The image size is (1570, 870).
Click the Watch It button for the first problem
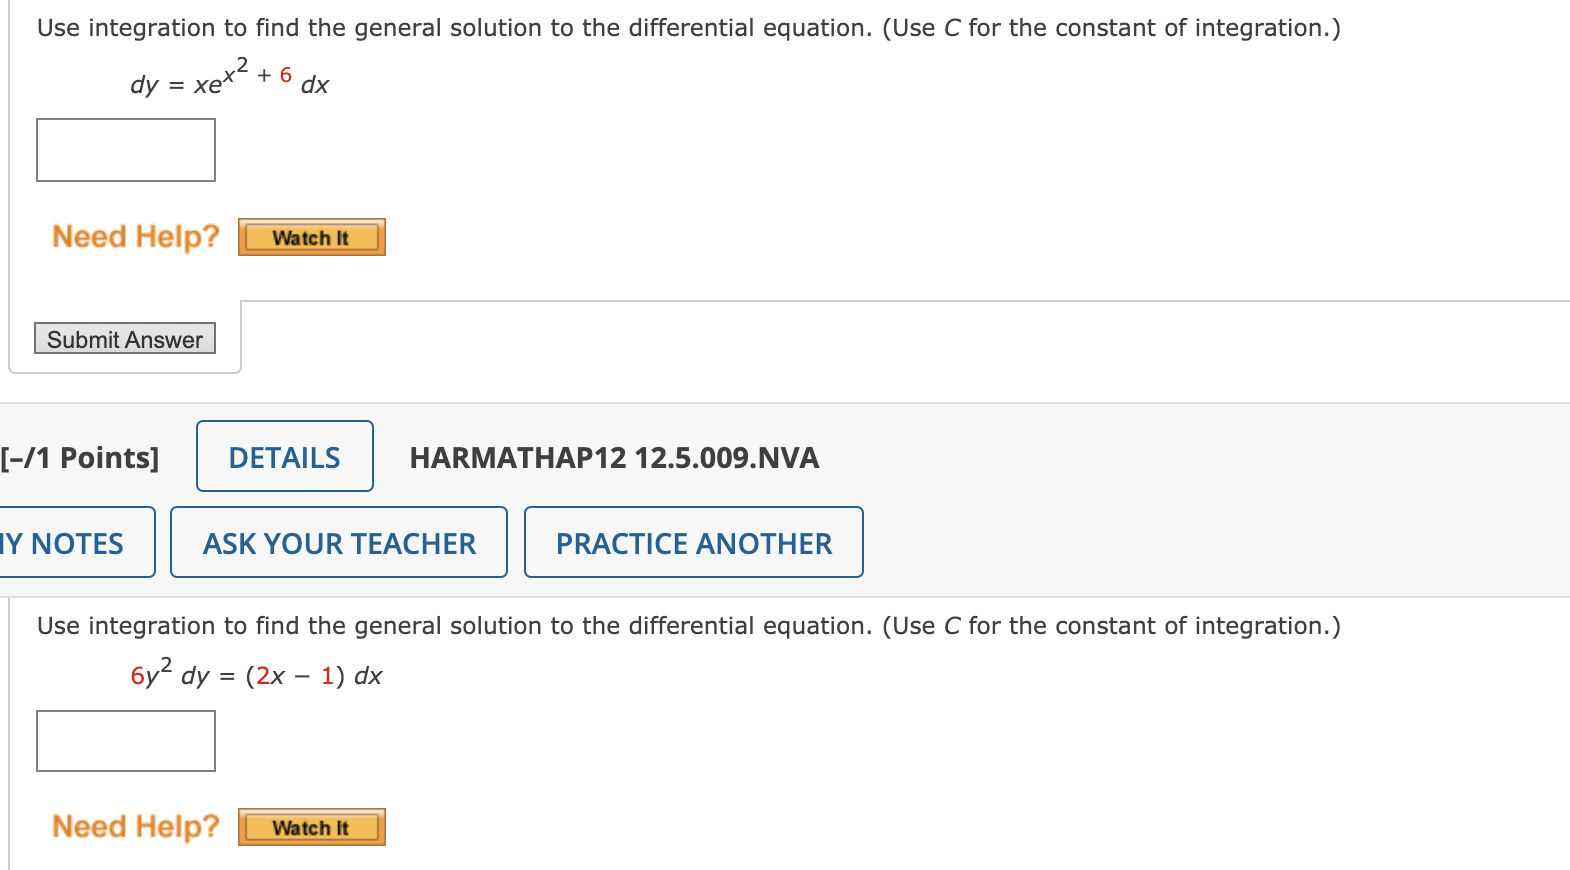click(x=311, y=237)
